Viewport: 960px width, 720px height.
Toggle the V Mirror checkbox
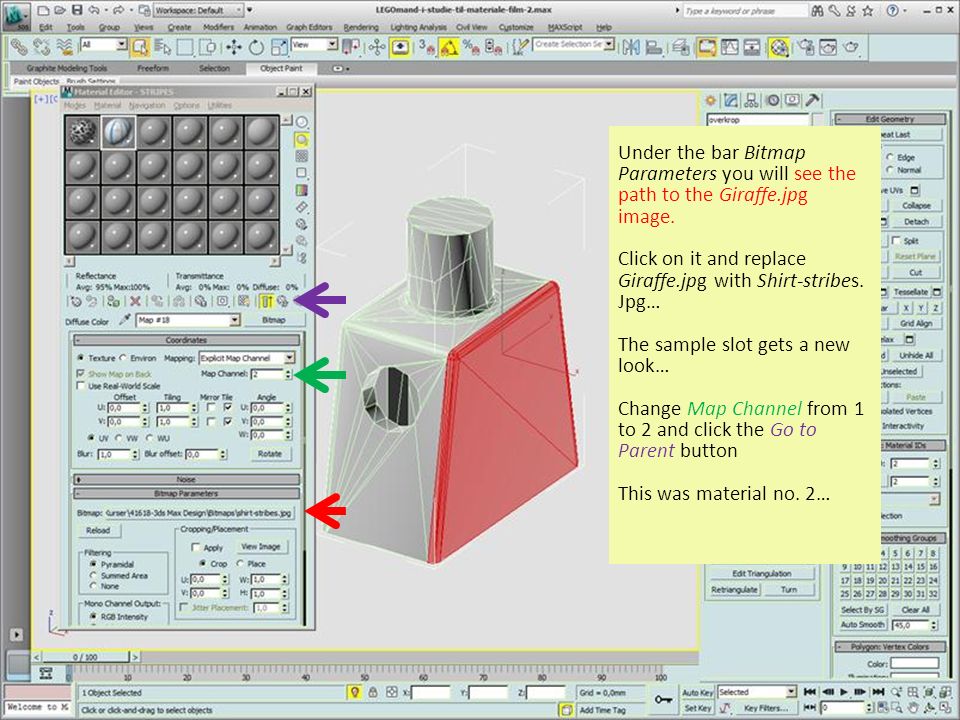[x=211, y=421]
